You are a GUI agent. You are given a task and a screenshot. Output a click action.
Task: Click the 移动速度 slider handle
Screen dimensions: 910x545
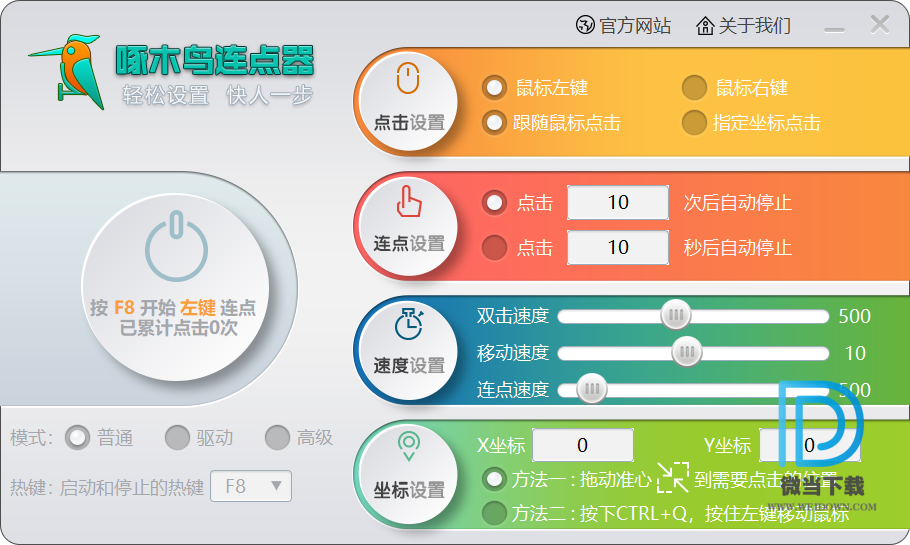pyautogui.click(x=686, y=352)
